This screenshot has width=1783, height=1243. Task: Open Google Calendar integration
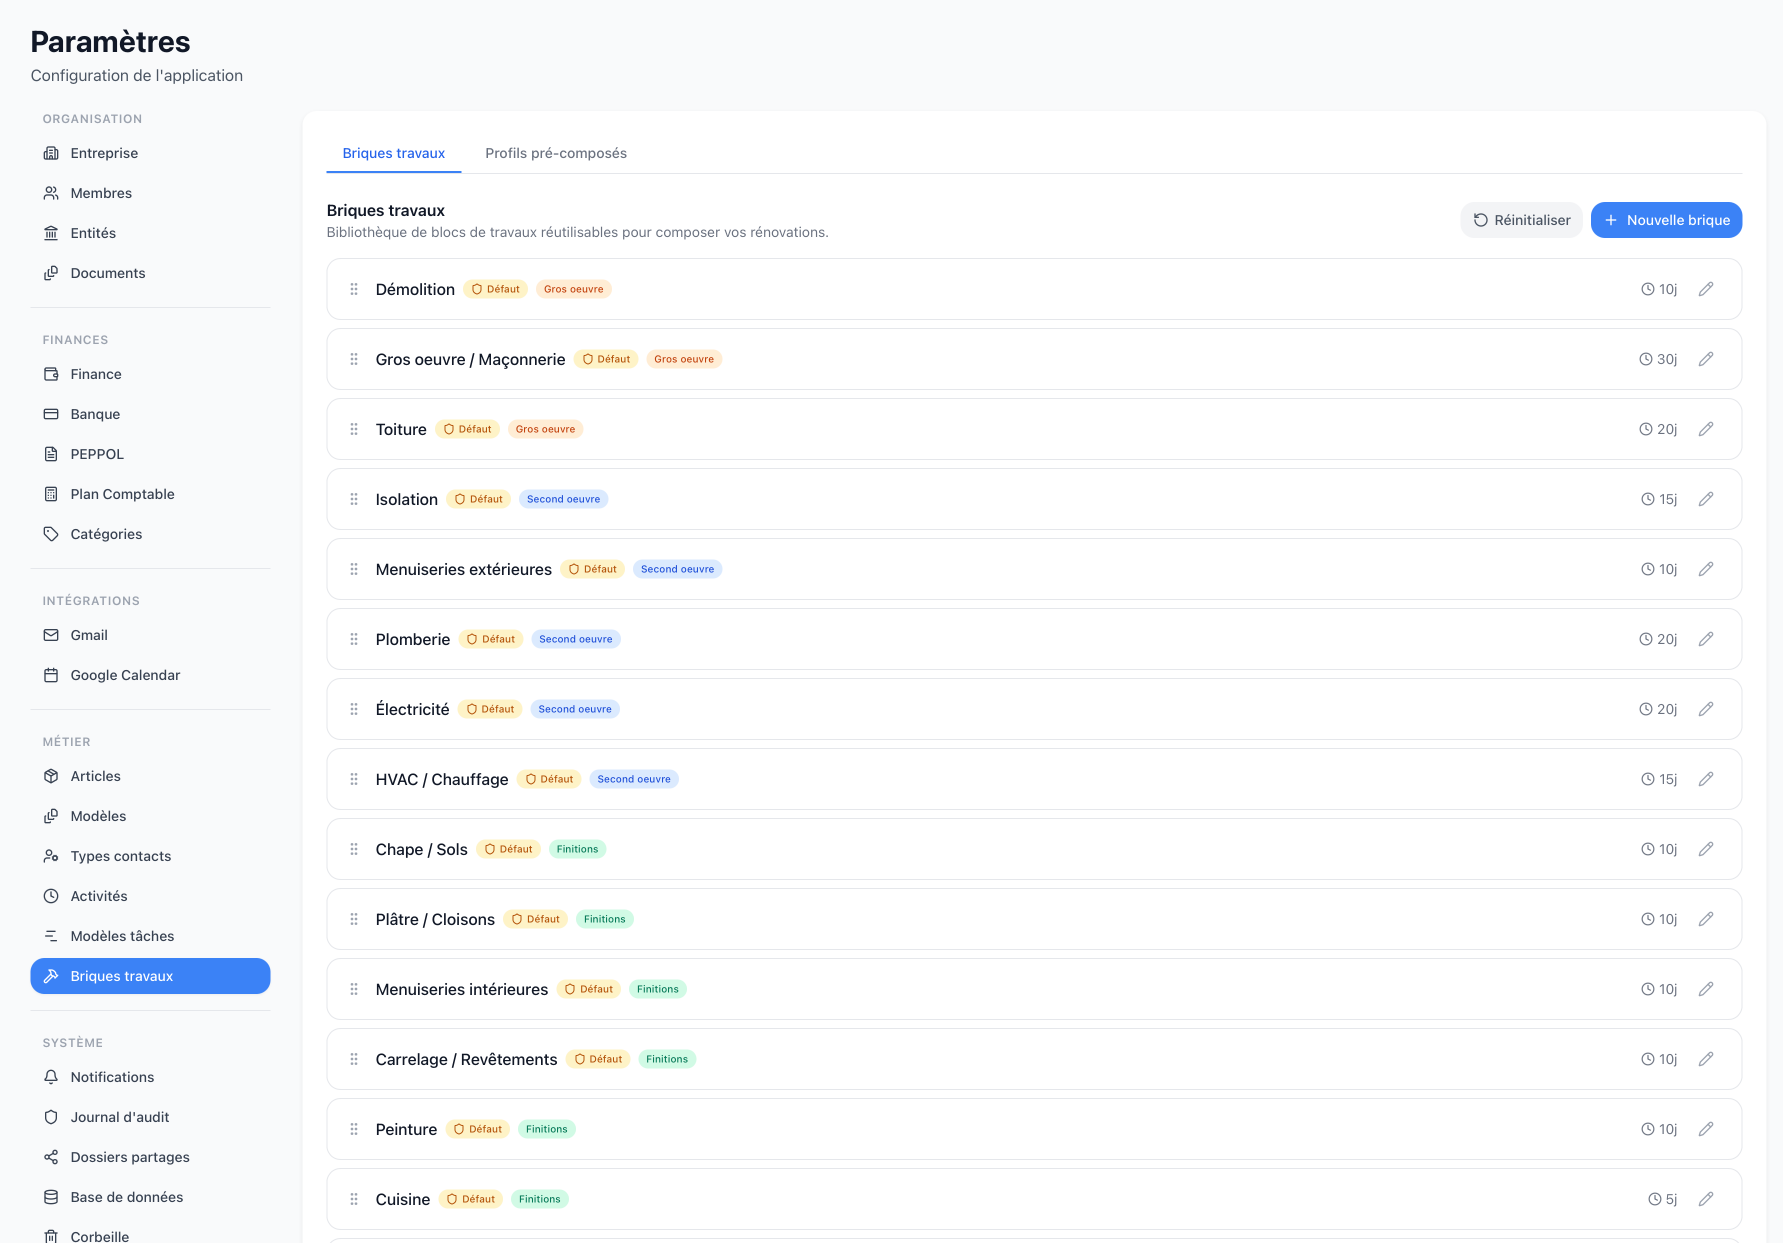click(x=150, y=675)
